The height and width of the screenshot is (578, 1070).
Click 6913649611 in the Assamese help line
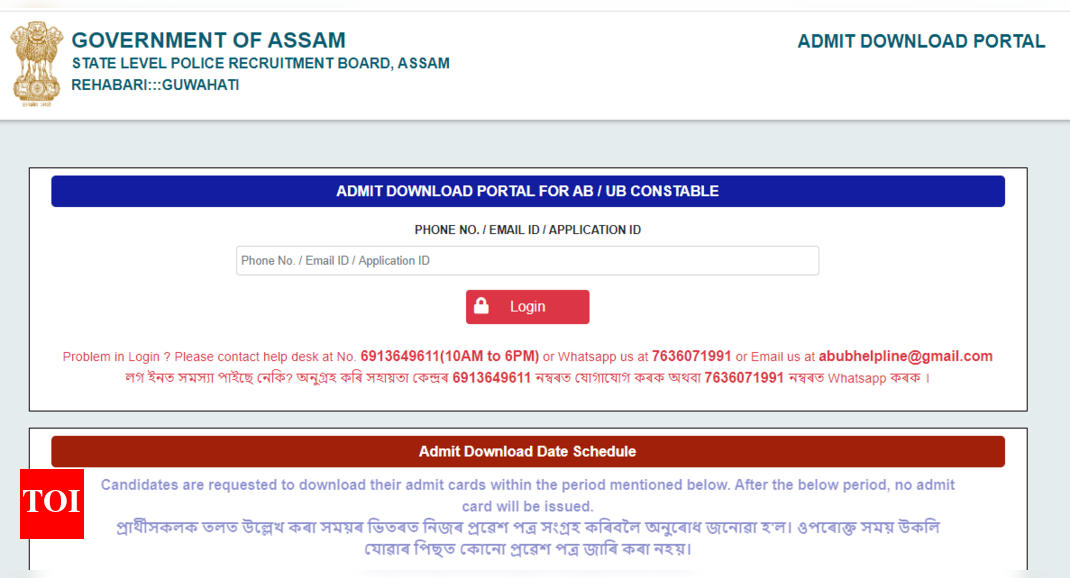tap(491, 378)
